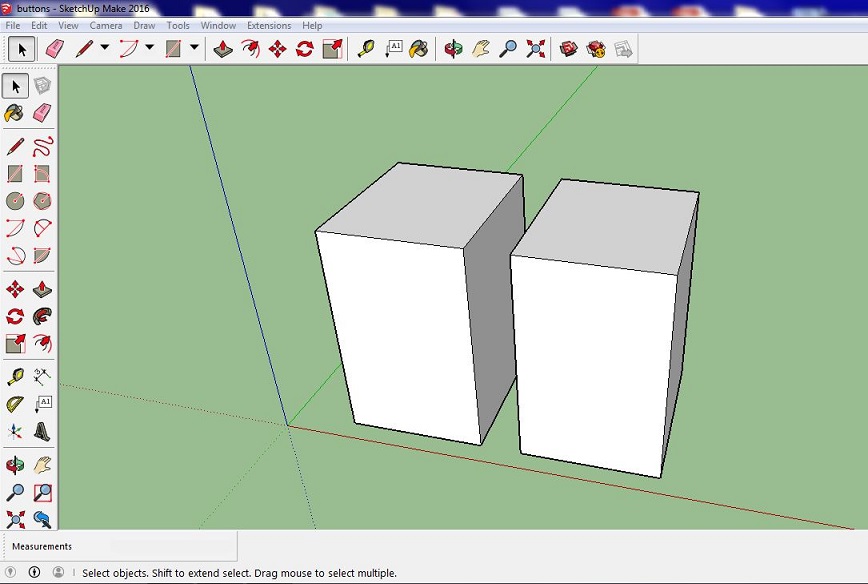Select the Paint Bucket in the left palette

click(15, 113)
